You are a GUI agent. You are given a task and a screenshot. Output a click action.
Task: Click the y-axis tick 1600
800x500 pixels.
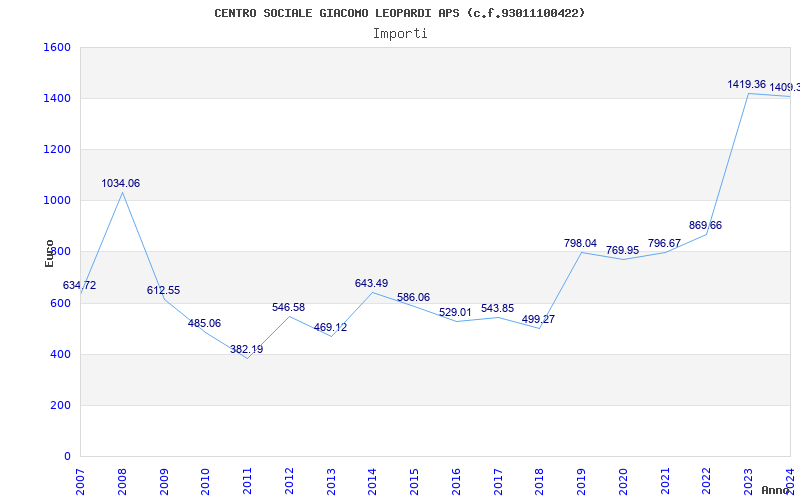click(x=57, y=47)
